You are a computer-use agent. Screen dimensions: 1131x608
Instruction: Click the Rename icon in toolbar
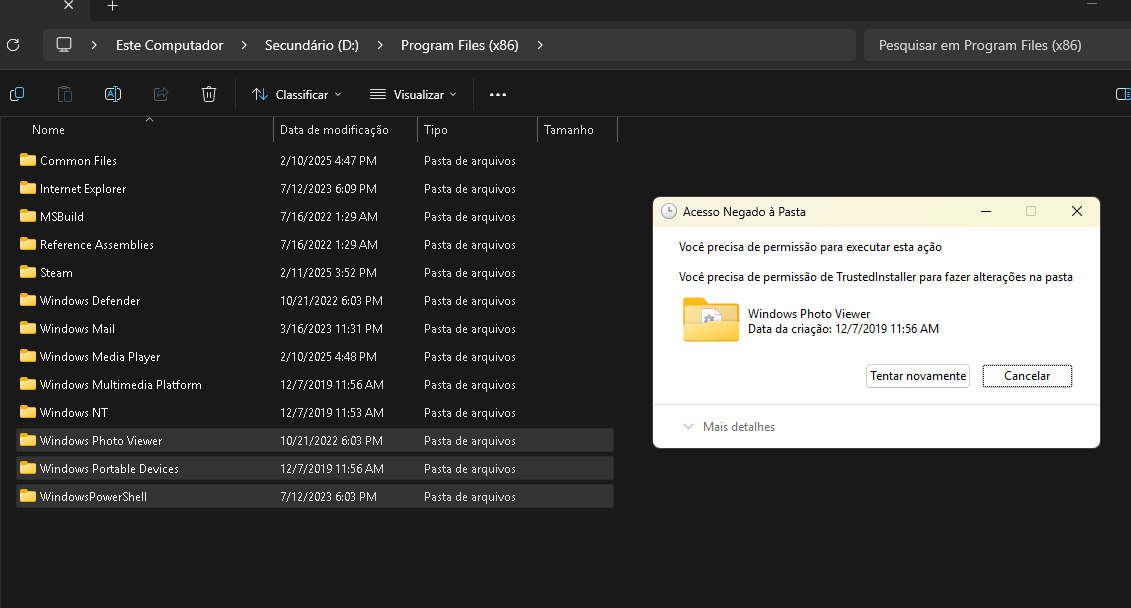(x=113, y=94)
